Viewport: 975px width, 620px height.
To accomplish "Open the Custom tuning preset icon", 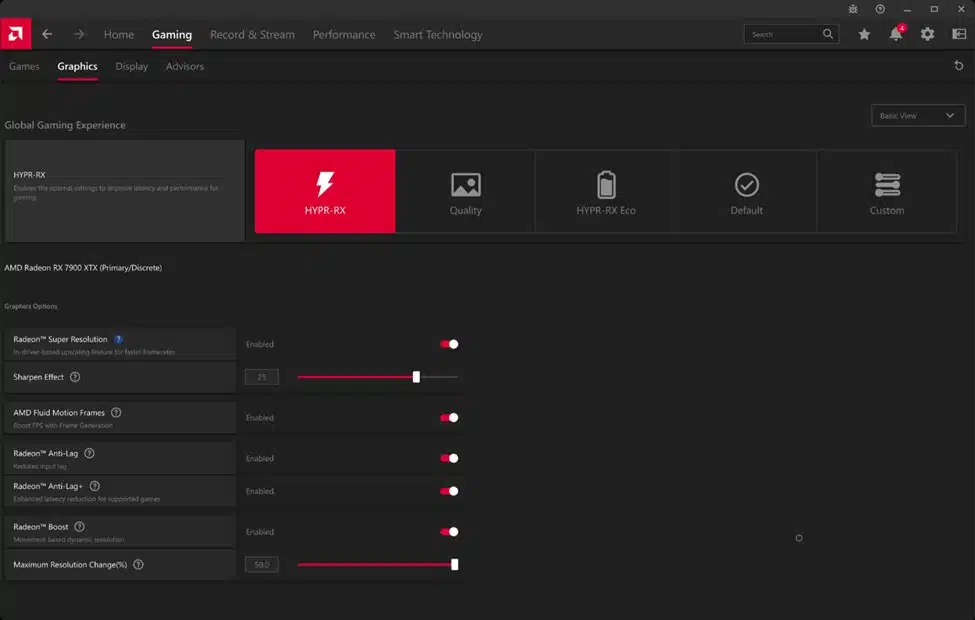I will [888, 185].
